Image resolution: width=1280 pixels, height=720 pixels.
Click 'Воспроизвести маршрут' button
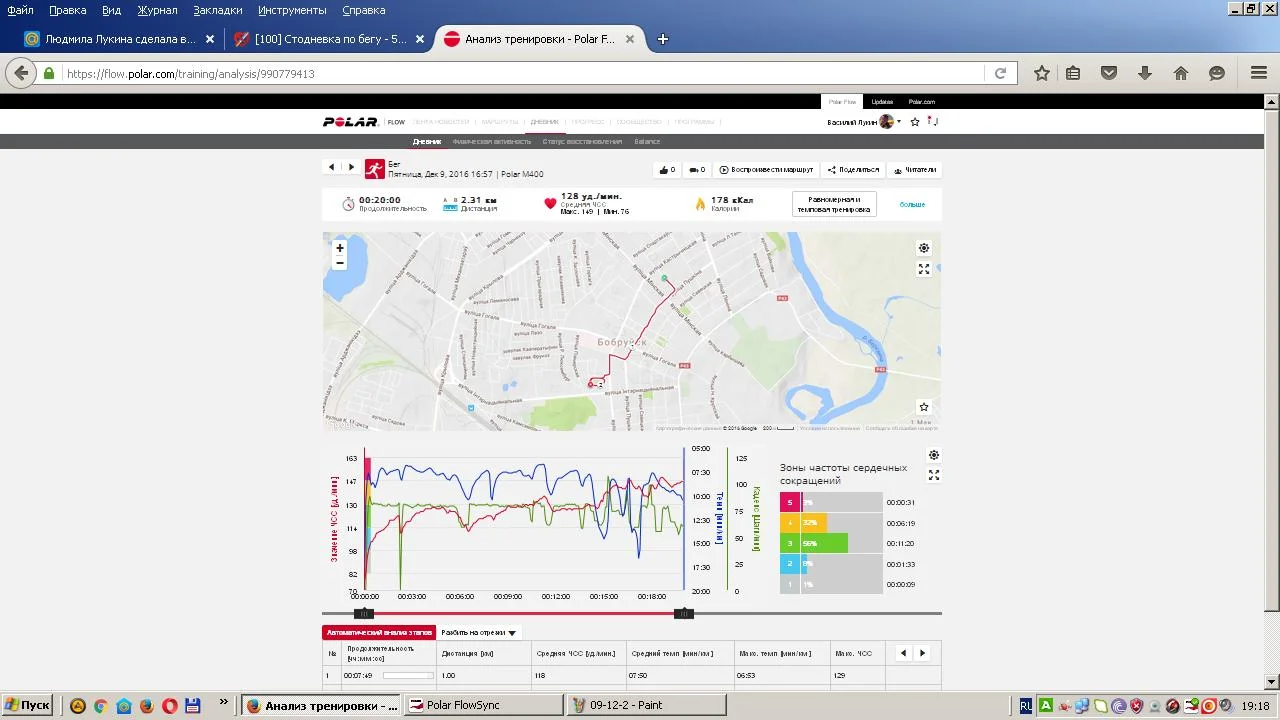767,170
